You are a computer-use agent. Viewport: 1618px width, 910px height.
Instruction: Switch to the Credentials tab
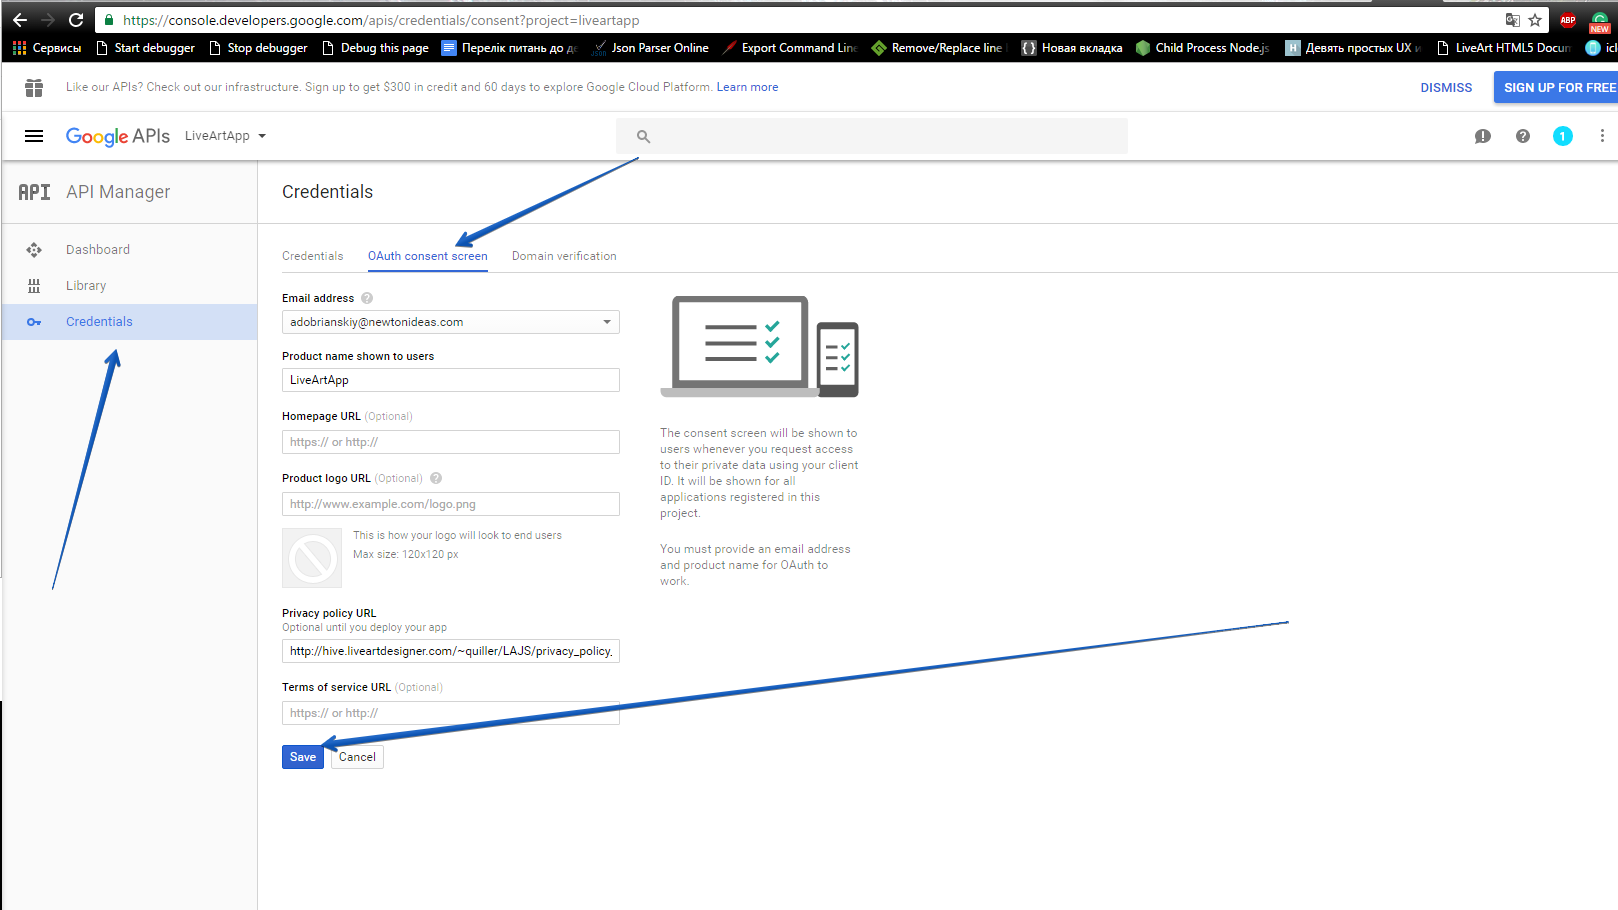312,256
